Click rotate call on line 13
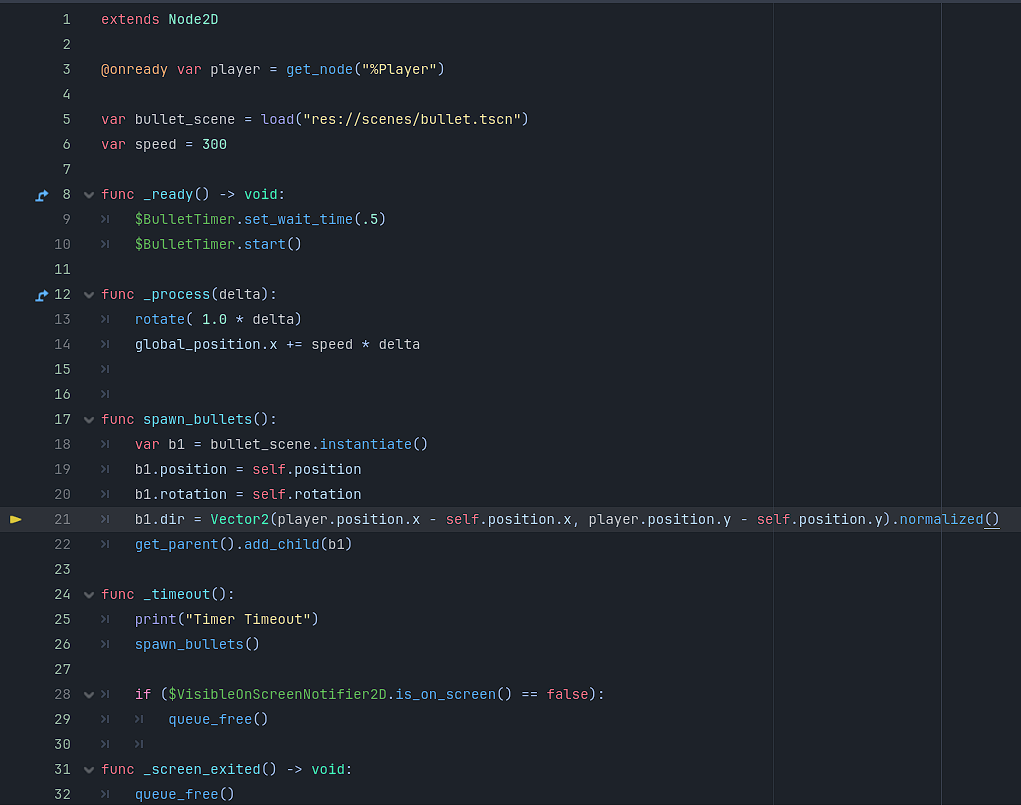Screen dimensions: 1021x805 point(160,319)
